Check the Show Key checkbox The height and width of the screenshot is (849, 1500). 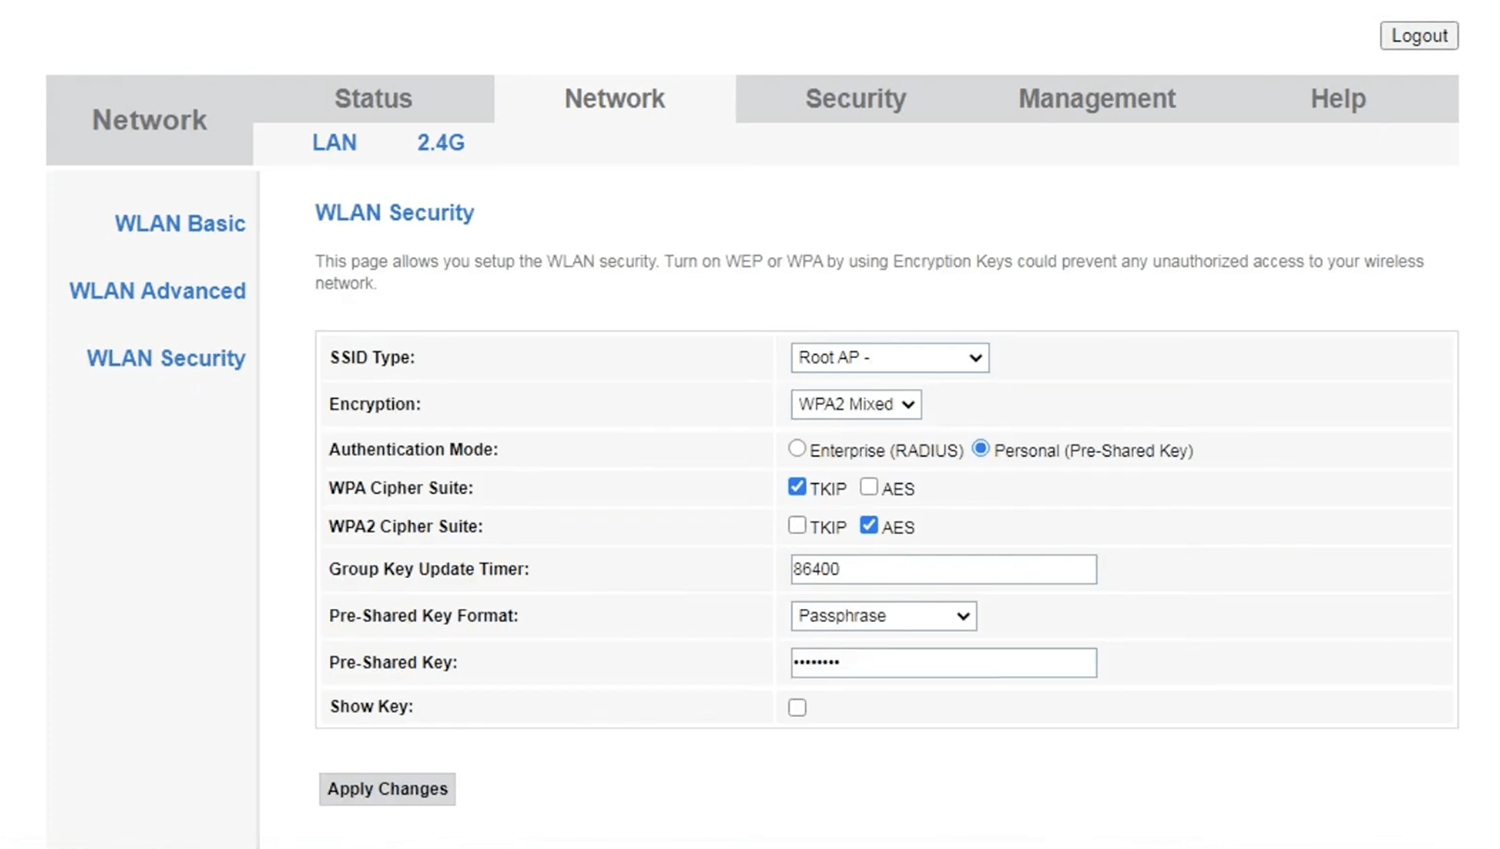point(797,708)
